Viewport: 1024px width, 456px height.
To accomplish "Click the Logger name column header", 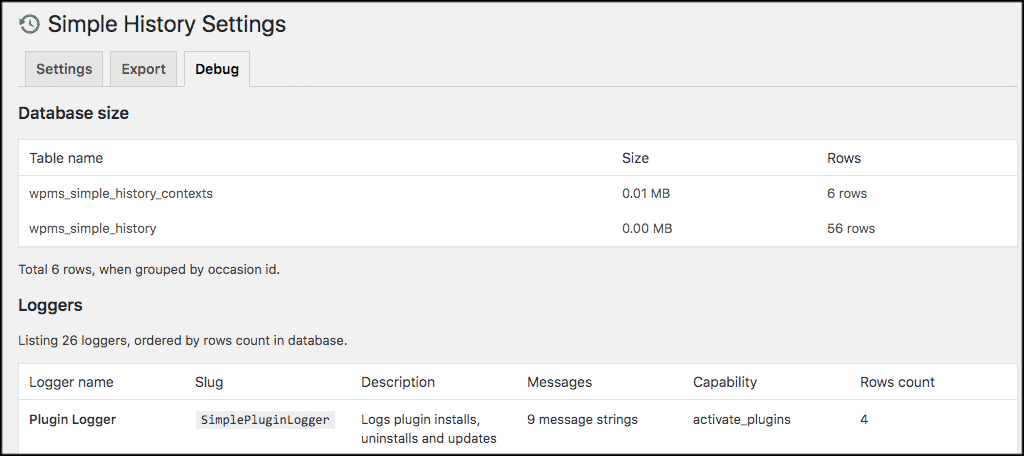I will click(71, 382).
